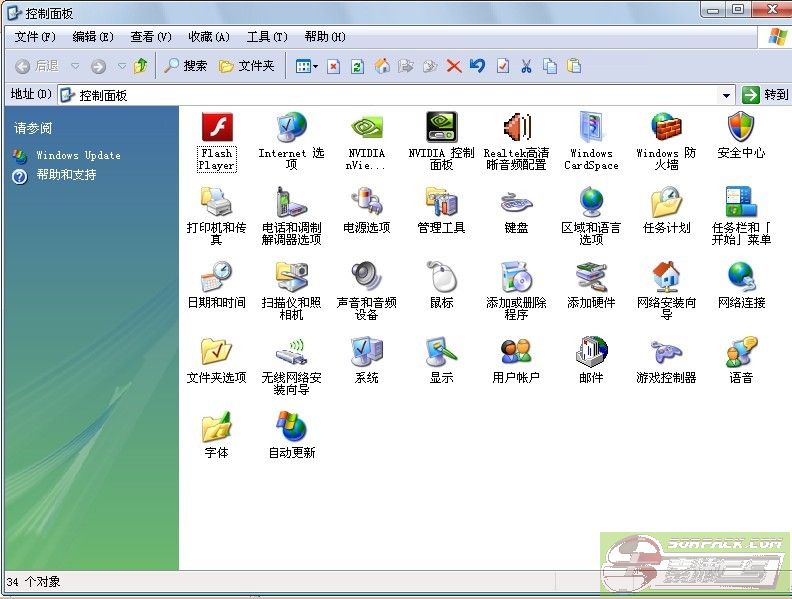The image size is (792, 599).
Task: Click the Windows Update link in sidebar
Action: (78, 155)
